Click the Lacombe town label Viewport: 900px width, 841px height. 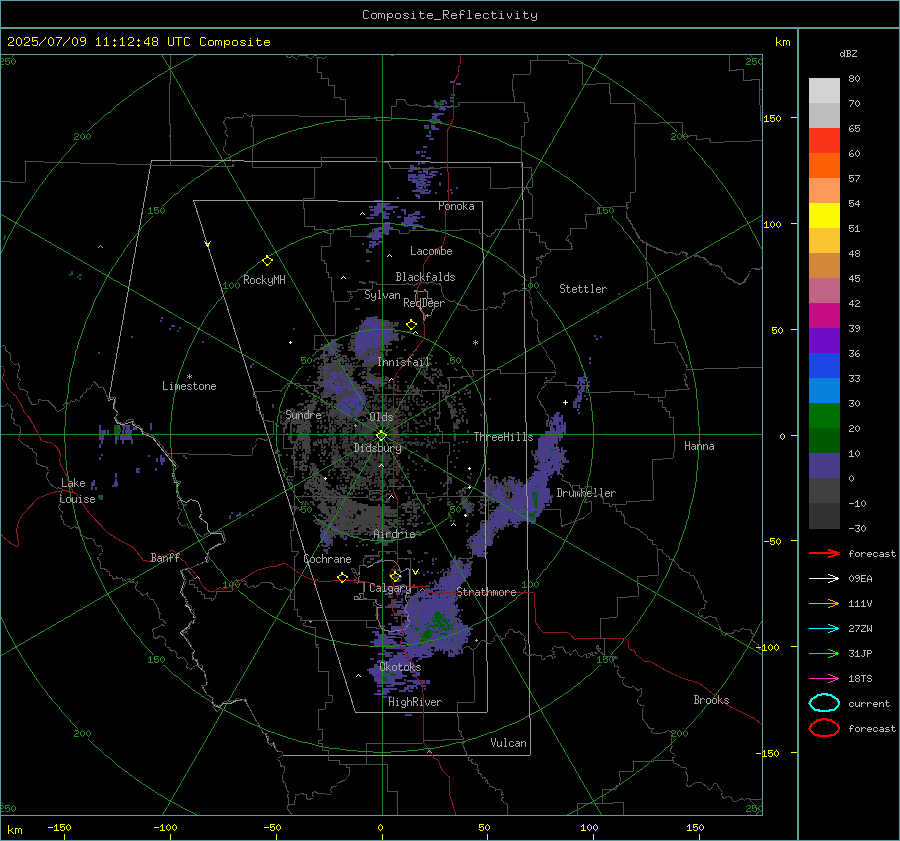point(431,251)
